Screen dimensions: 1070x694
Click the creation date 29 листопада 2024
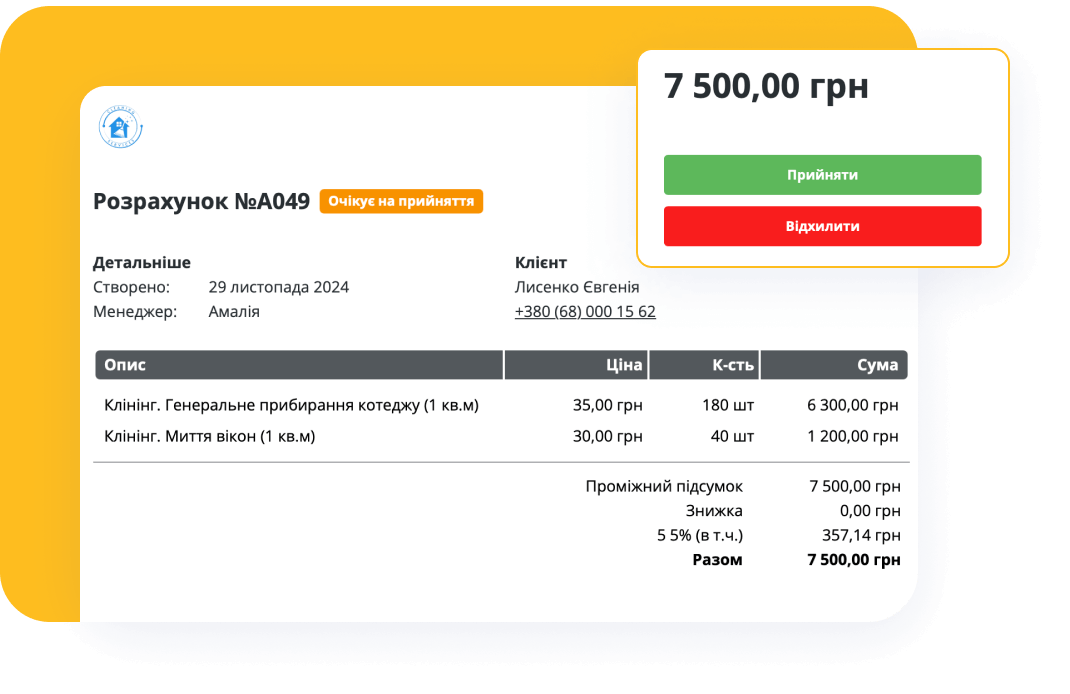[279, 287]
